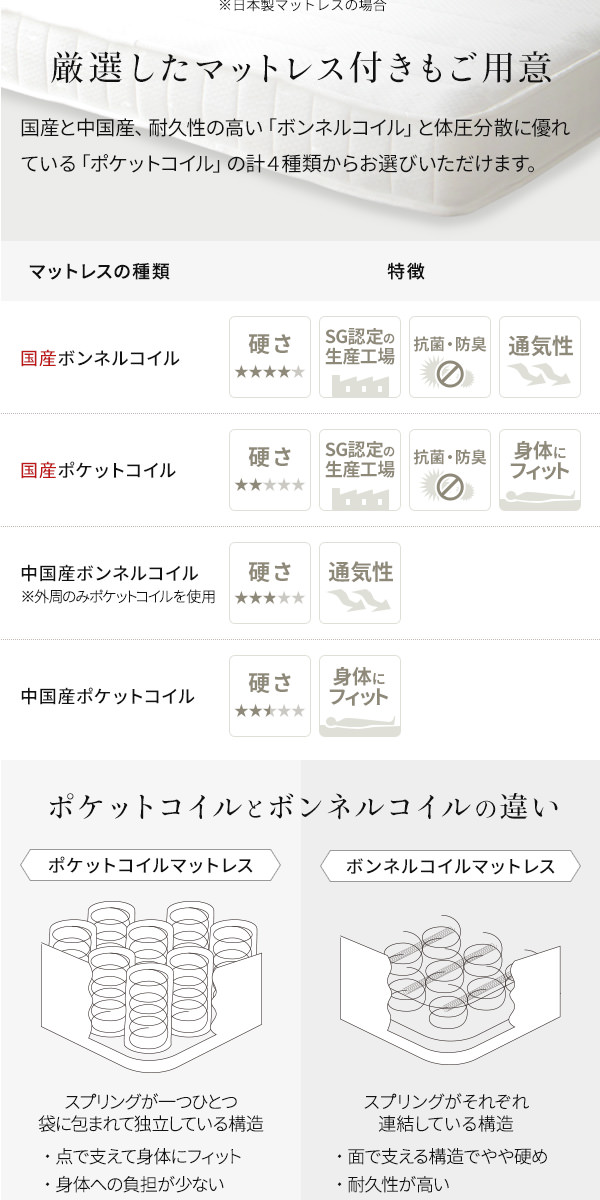
Task: Click the 硬さ badge for 国産ポケットコイル
Action: pyautogui.click(x=270, y=470)
